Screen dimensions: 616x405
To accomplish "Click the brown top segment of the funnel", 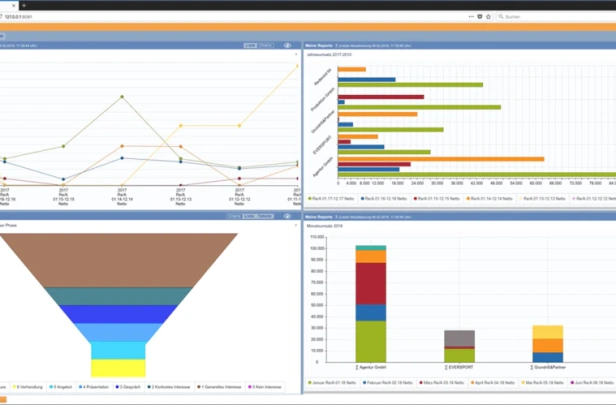I will point(118,260).
